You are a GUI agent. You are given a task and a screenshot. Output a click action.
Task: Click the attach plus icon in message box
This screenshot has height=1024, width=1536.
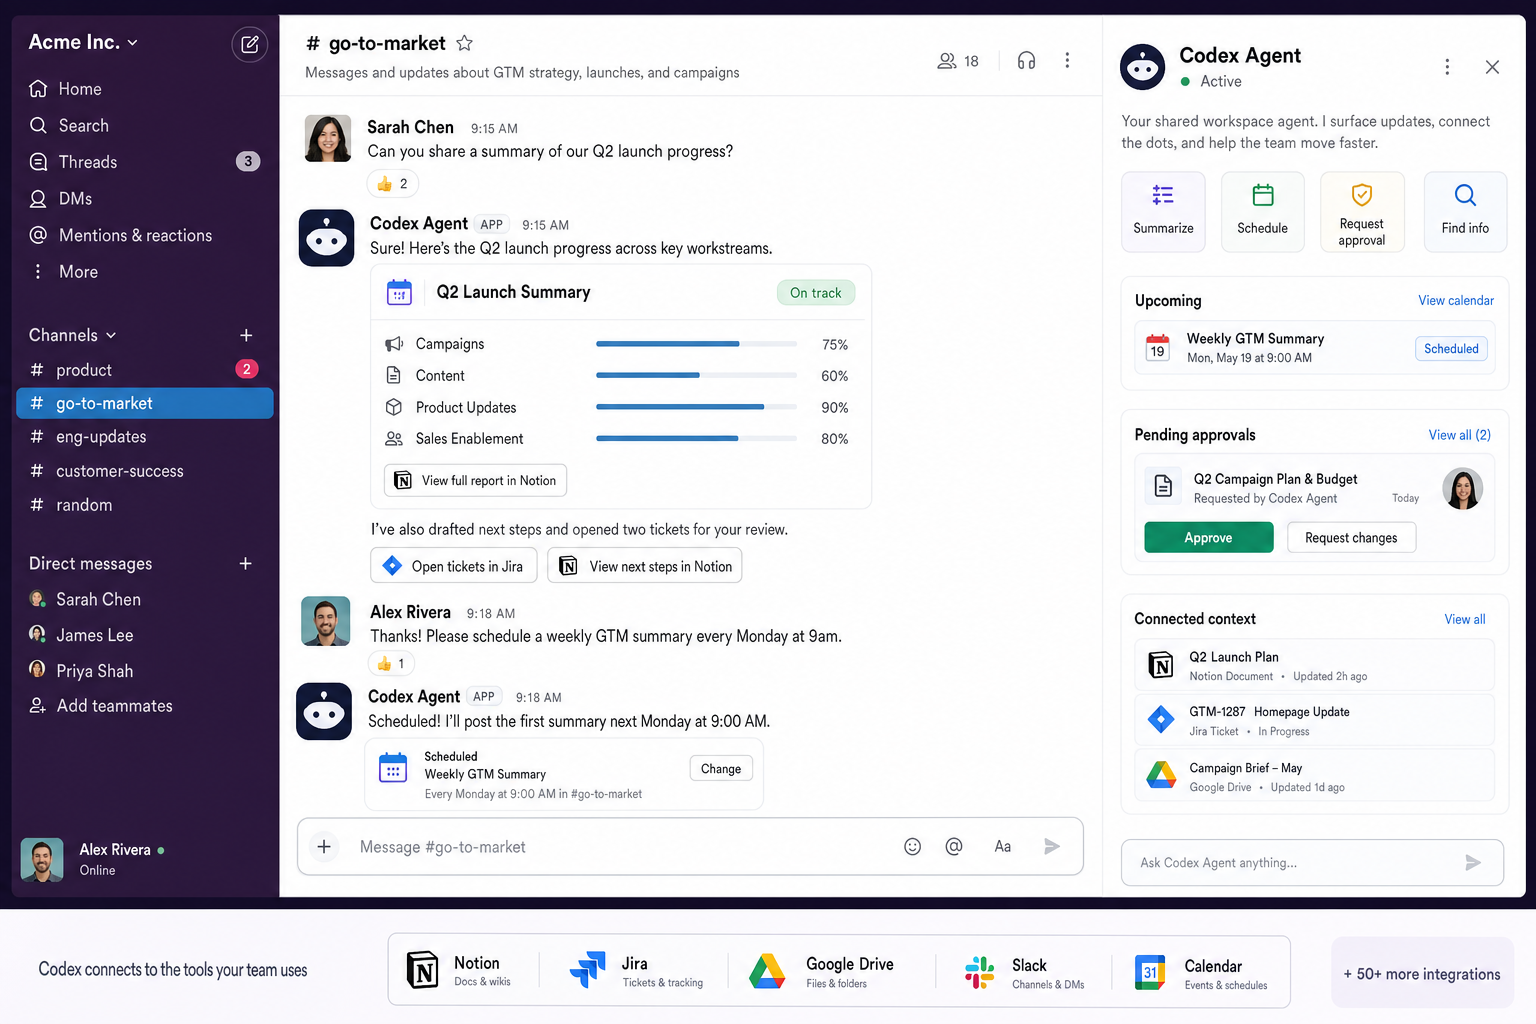(324, 847)
